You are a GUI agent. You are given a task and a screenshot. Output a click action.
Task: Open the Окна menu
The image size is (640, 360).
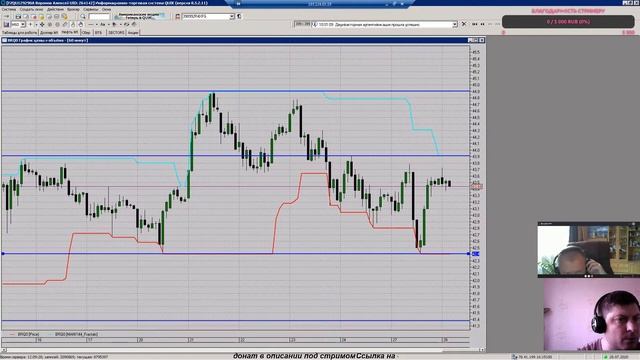[x=106, y=9]
